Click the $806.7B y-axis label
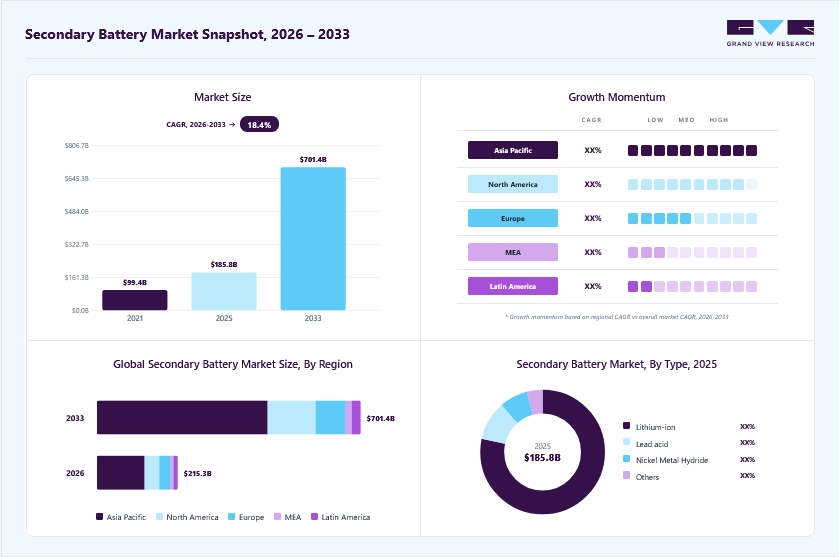This screenshot has width=840, height=557. tap(77, 145)
